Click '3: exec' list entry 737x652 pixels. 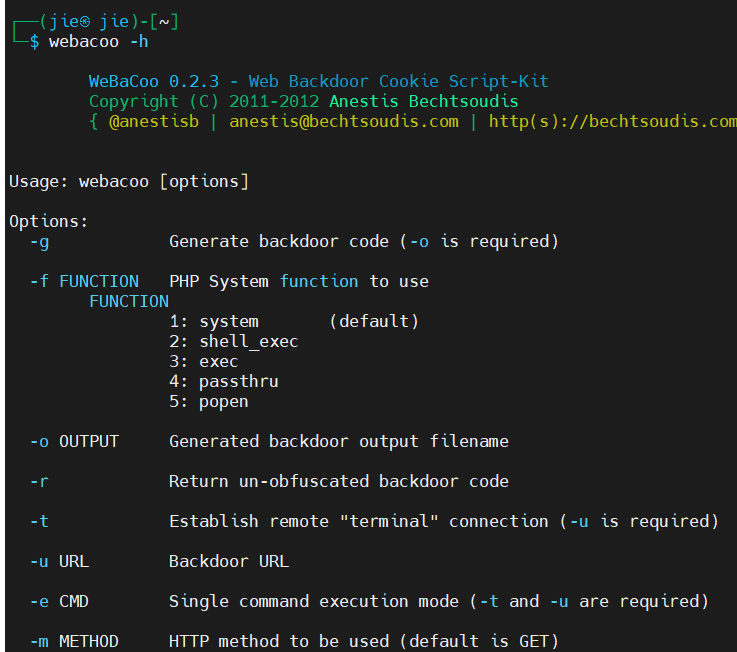(204, 361)
